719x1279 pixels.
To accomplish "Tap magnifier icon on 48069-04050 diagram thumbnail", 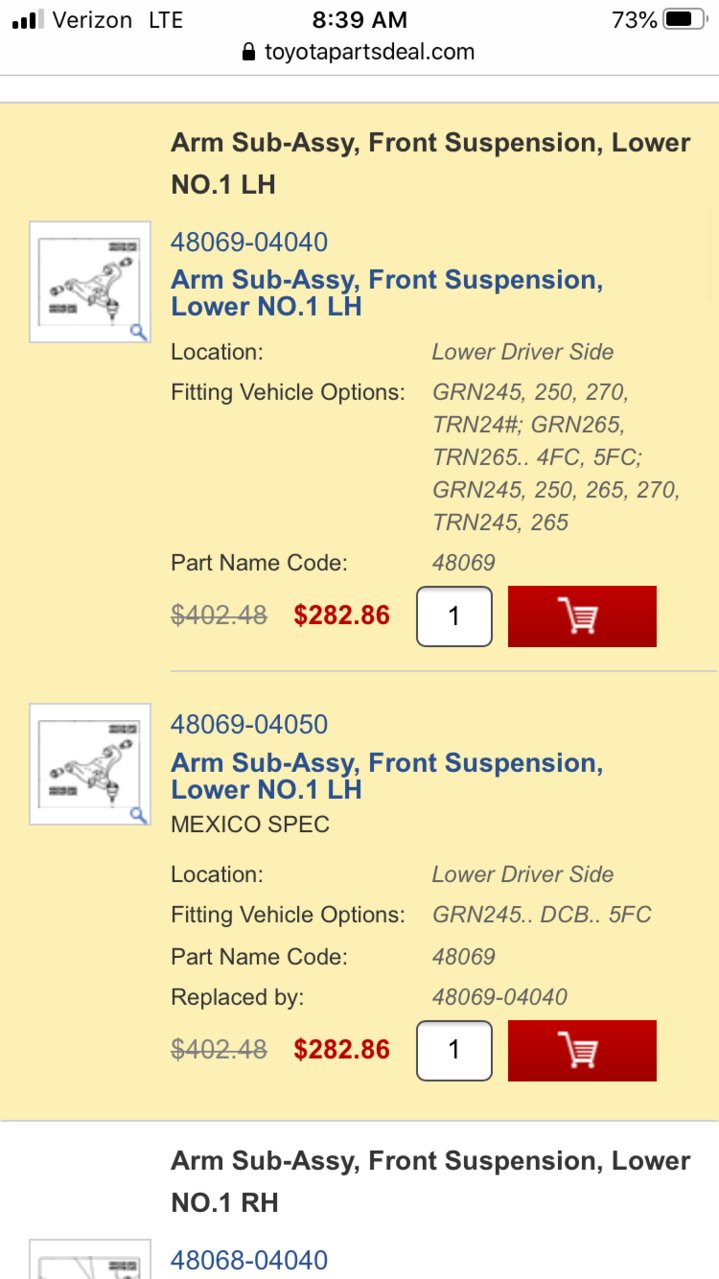I will coord(138,814).
